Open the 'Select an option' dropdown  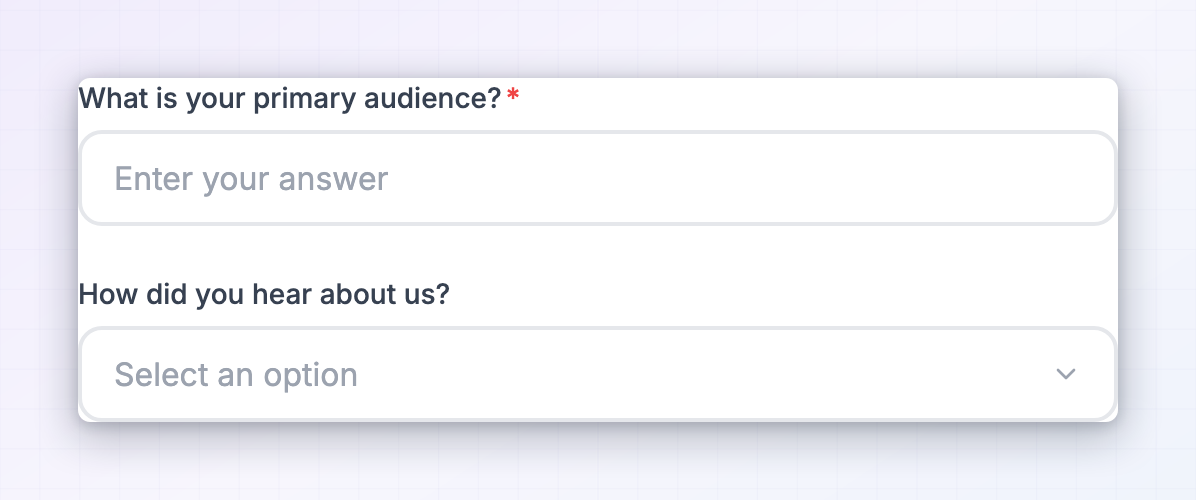point(598,373)
